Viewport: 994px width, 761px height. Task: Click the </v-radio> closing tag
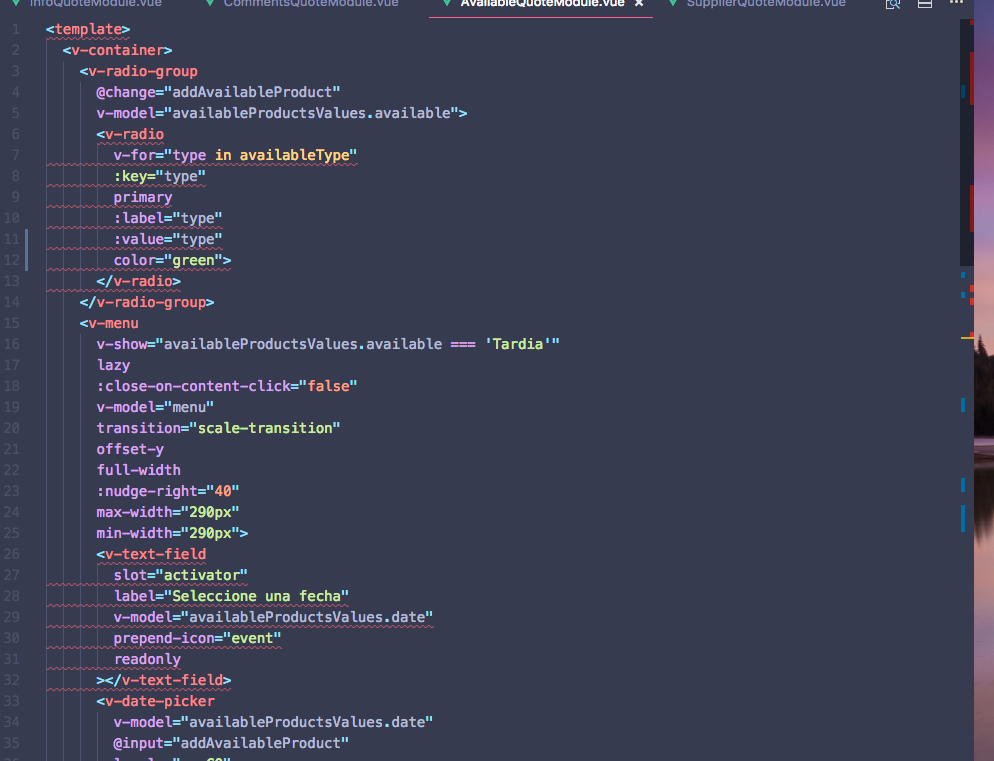tap(138, 281)
